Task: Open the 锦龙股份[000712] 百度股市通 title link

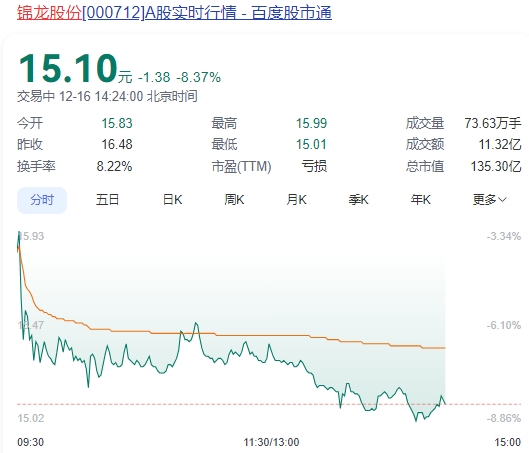Action: coord(174,13)
